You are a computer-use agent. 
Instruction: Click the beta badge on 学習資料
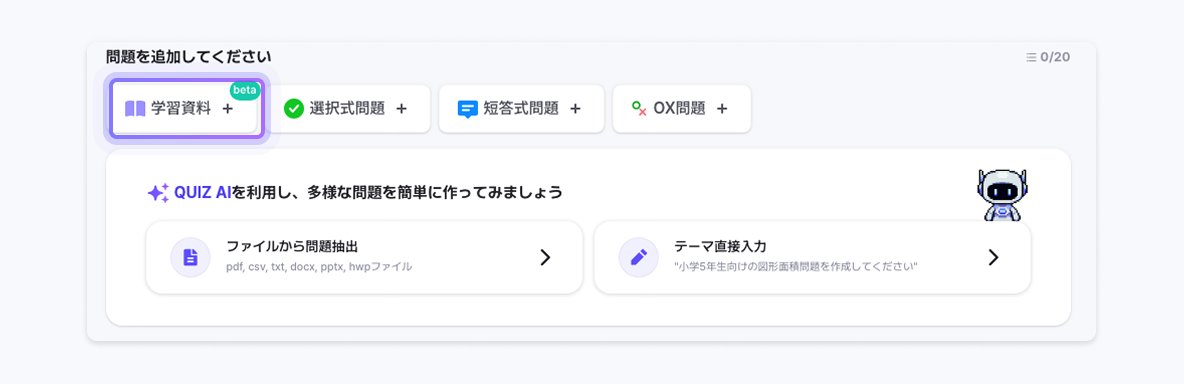pyautogui.click(x=245, y=91)
